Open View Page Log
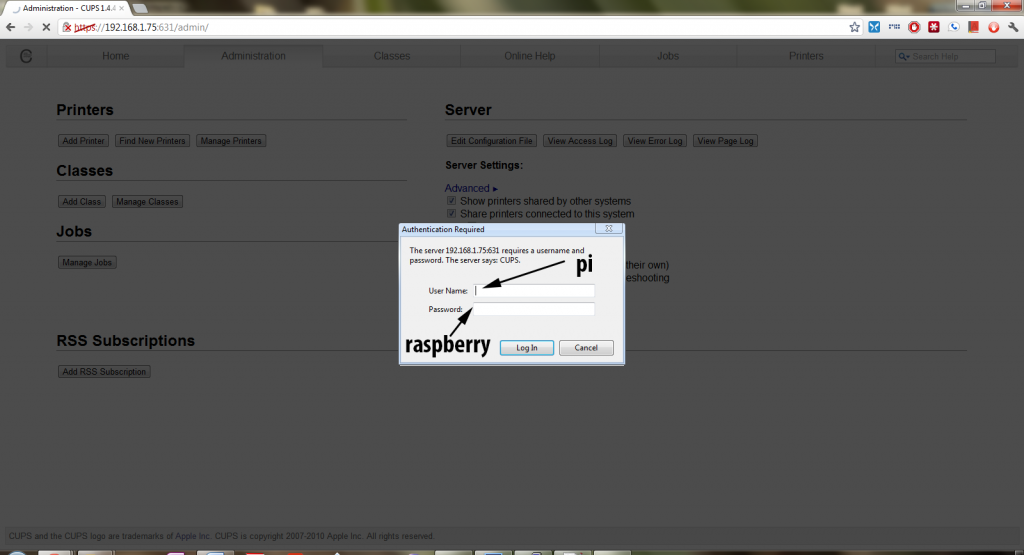Viewport: 1024px width, 555px height. (726, 141)
